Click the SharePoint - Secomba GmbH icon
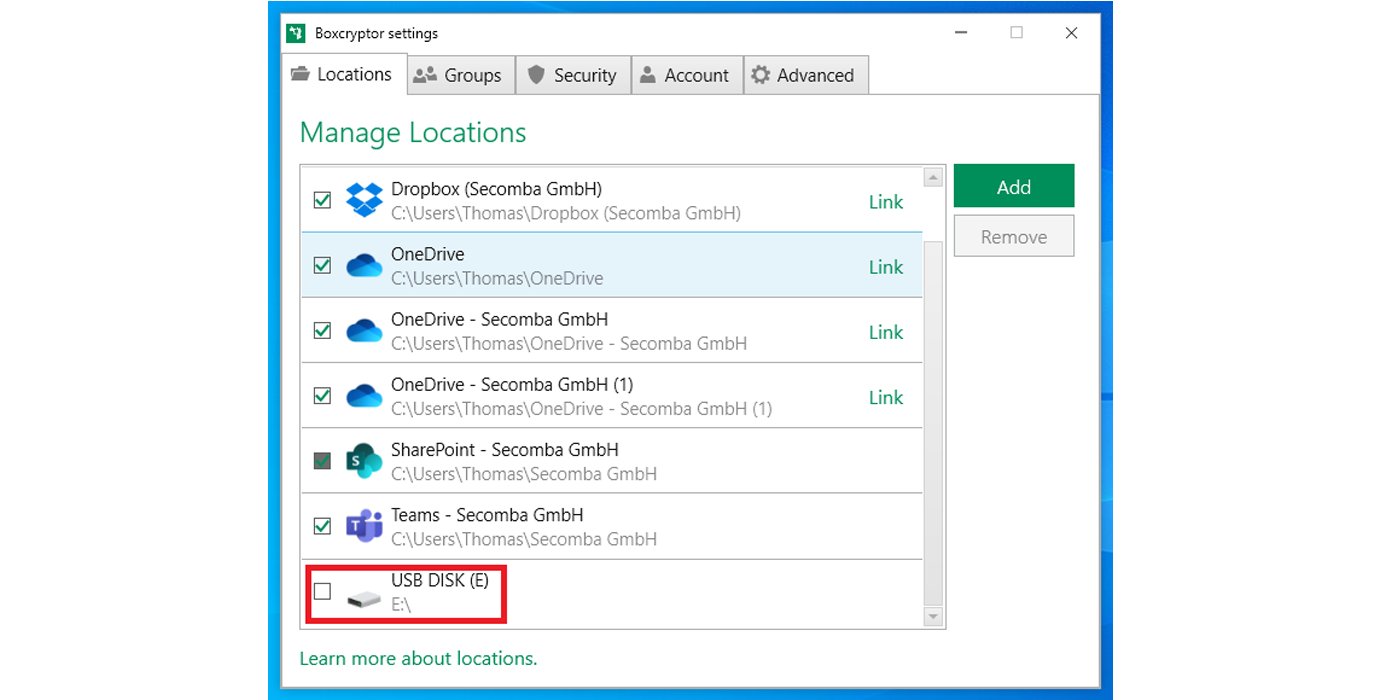 pos(364,461)
